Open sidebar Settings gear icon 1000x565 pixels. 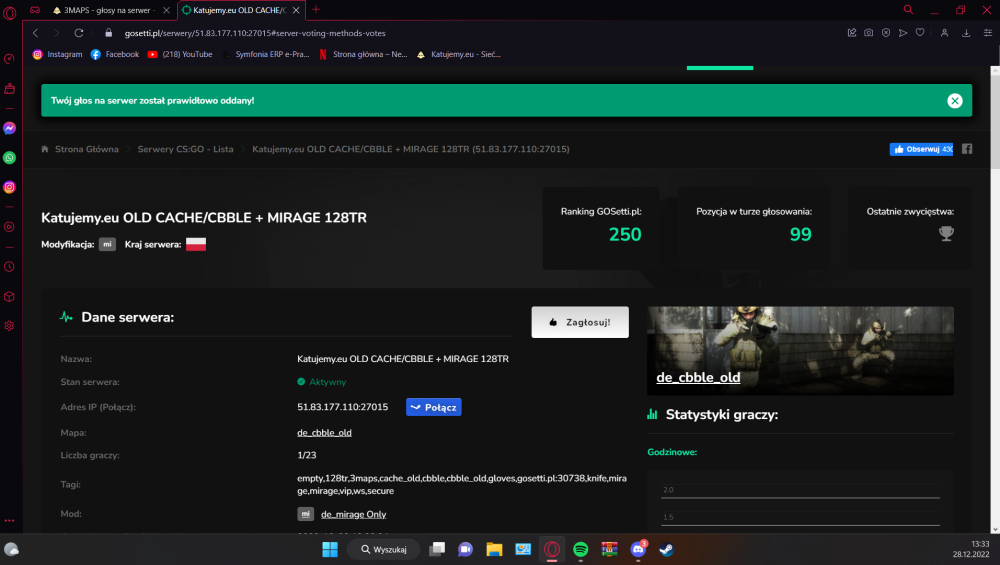tap(10, 326)
